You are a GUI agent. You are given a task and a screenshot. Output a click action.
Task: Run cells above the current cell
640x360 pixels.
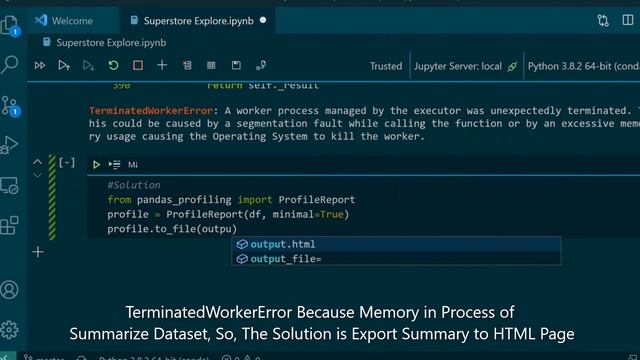coord(64,65)
